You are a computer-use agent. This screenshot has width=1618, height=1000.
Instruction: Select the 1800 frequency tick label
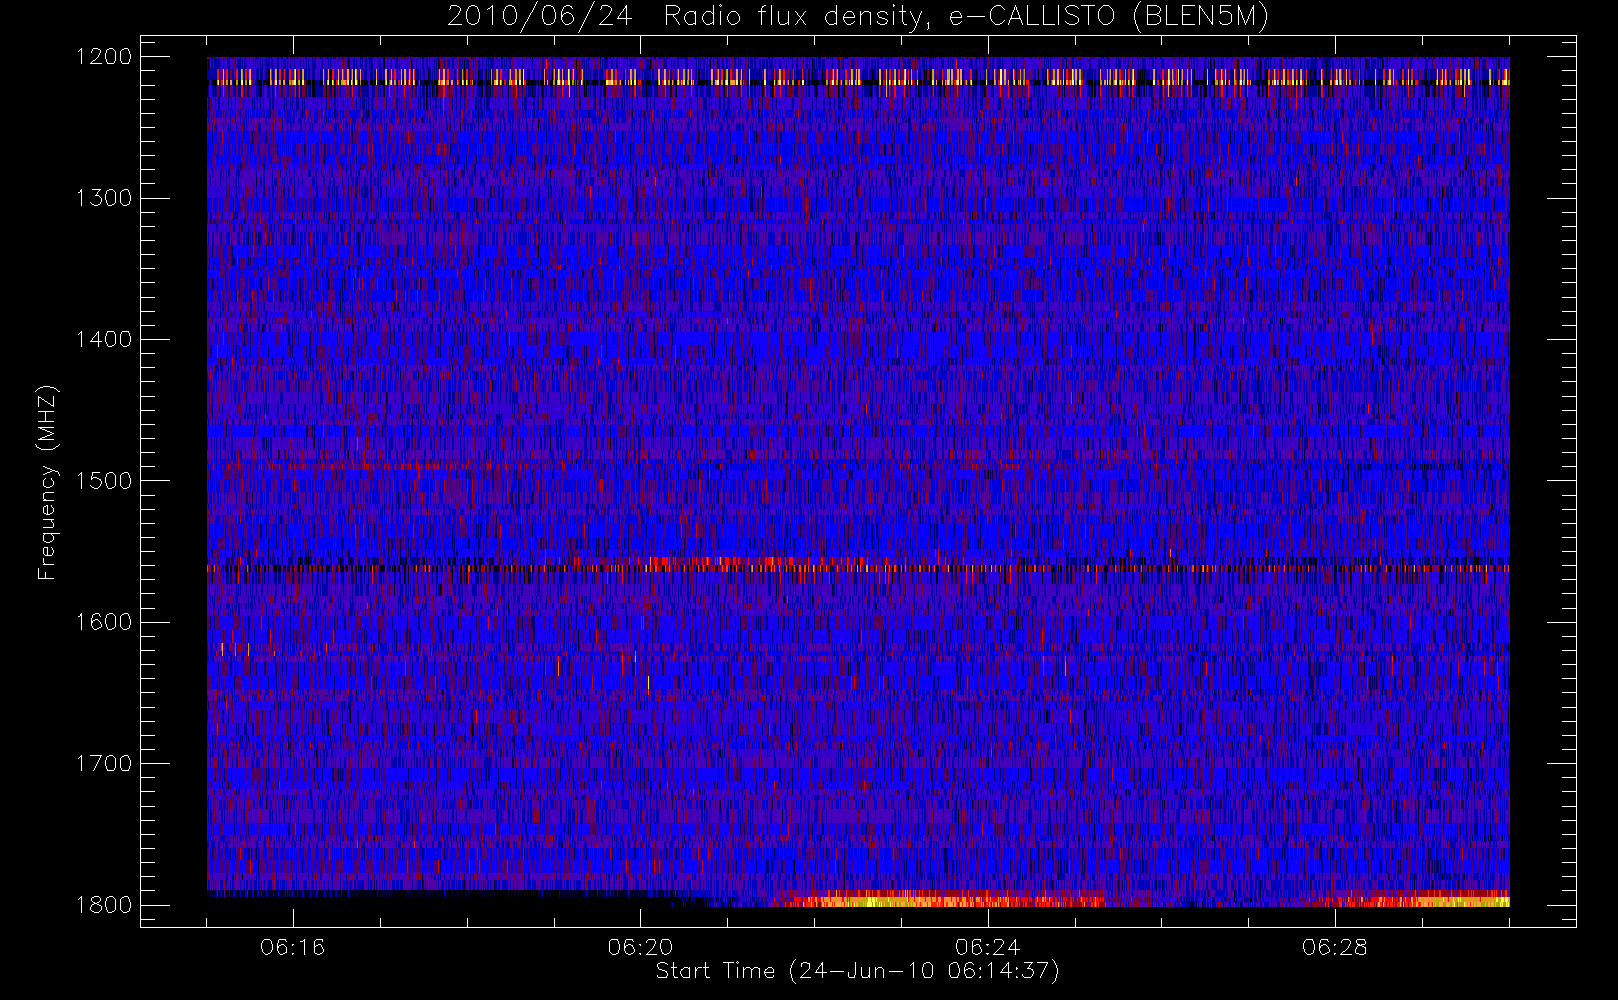coord(104,905)
